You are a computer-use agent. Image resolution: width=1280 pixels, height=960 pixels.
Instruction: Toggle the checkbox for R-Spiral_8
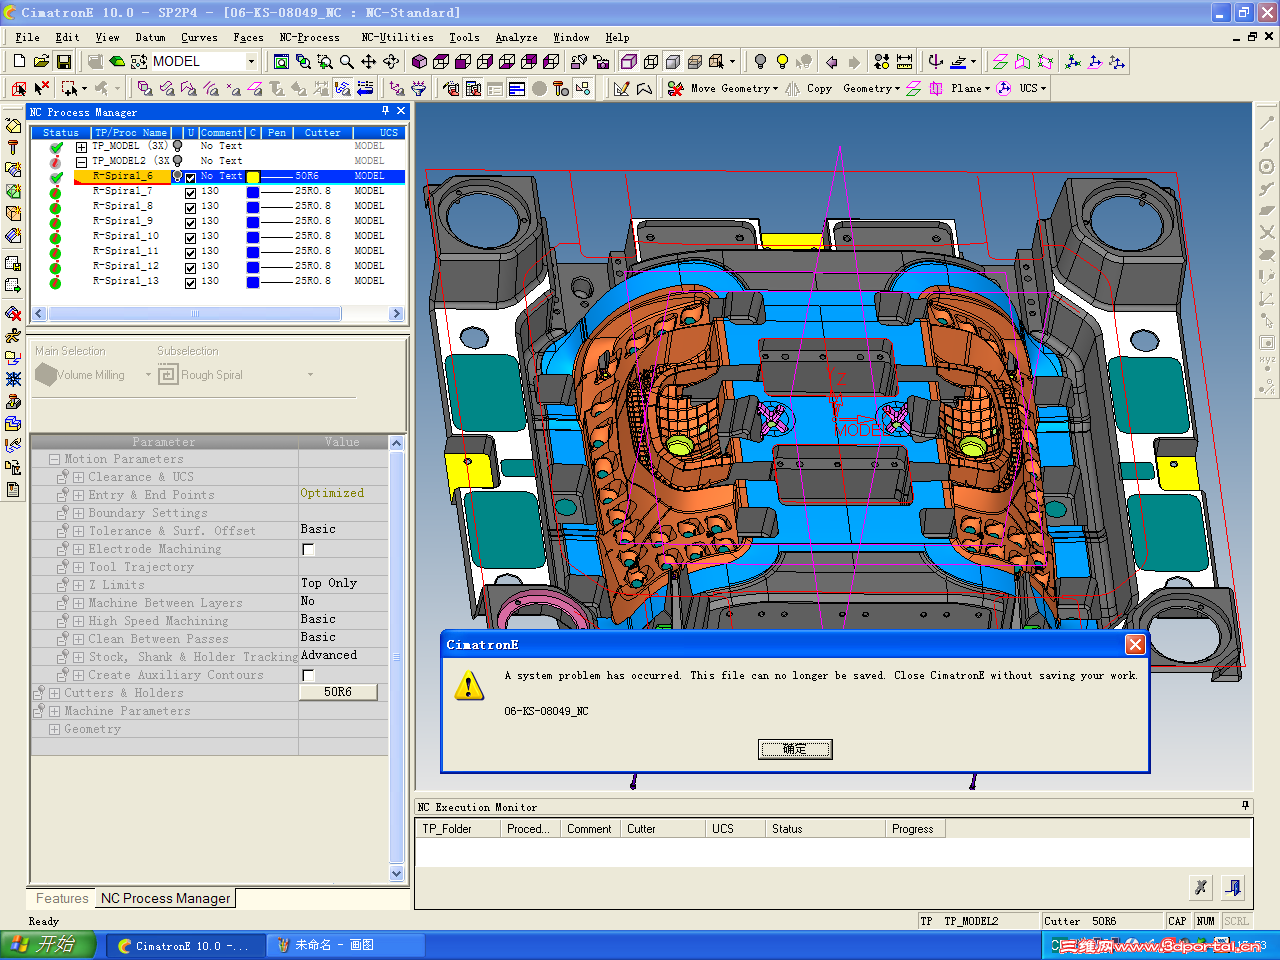(x=190, y=207)
